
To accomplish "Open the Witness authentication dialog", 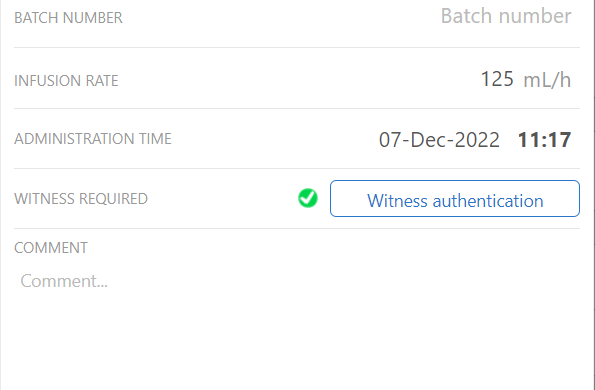I will (455, 198).
